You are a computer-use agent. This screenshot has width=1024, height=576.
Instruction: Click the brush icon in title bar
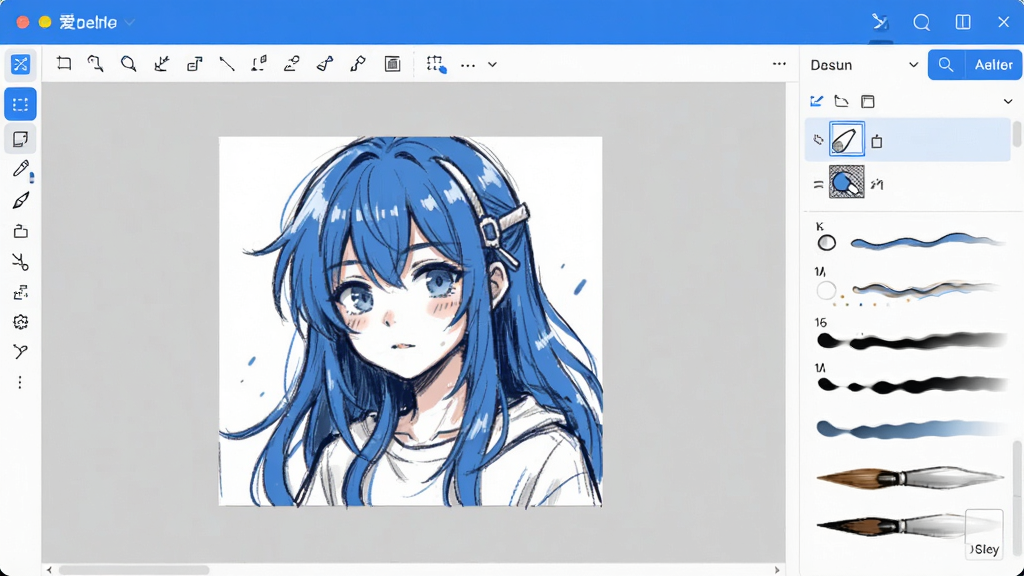(x=880, y=22)
